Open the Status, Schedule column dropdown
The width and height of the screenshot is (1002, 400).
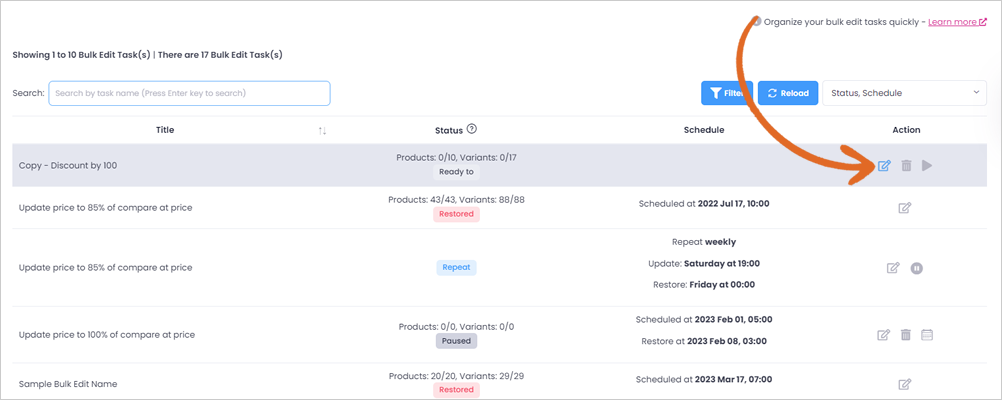(905, 93)
